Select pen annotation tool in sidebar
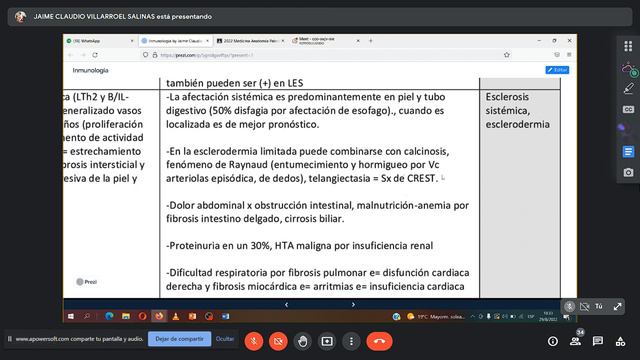The image size is (640, 360). point(628,88)
